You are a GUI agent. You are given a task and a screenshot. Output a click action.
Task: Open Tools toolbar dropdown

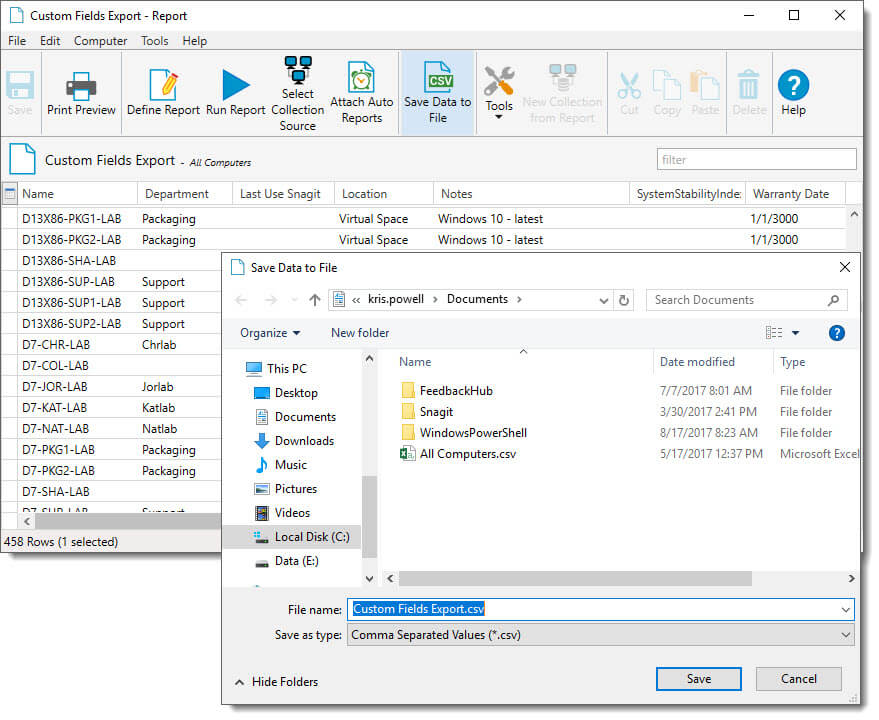[499, 93]
